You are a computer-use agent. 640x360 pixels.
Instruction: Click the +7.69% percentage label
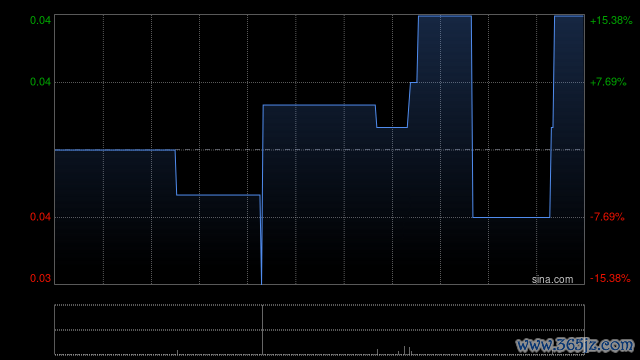coord(608,82)
